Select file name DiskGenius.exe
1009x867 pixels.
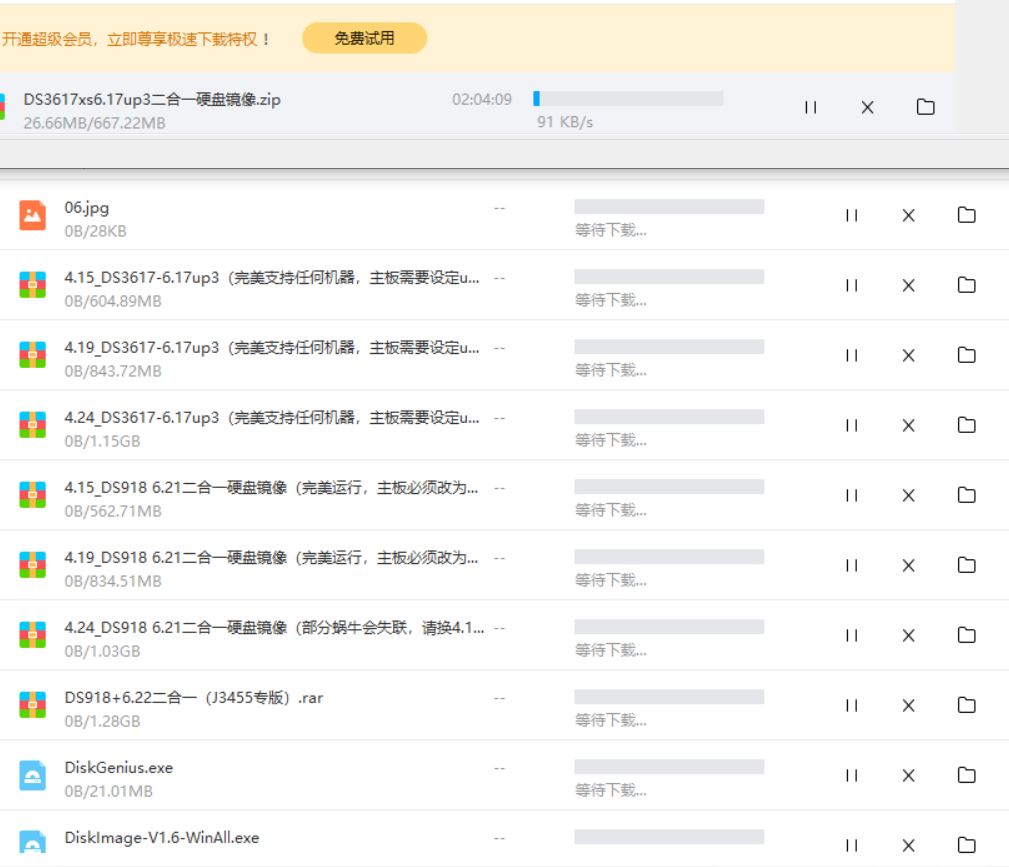(x=118, y=768)
